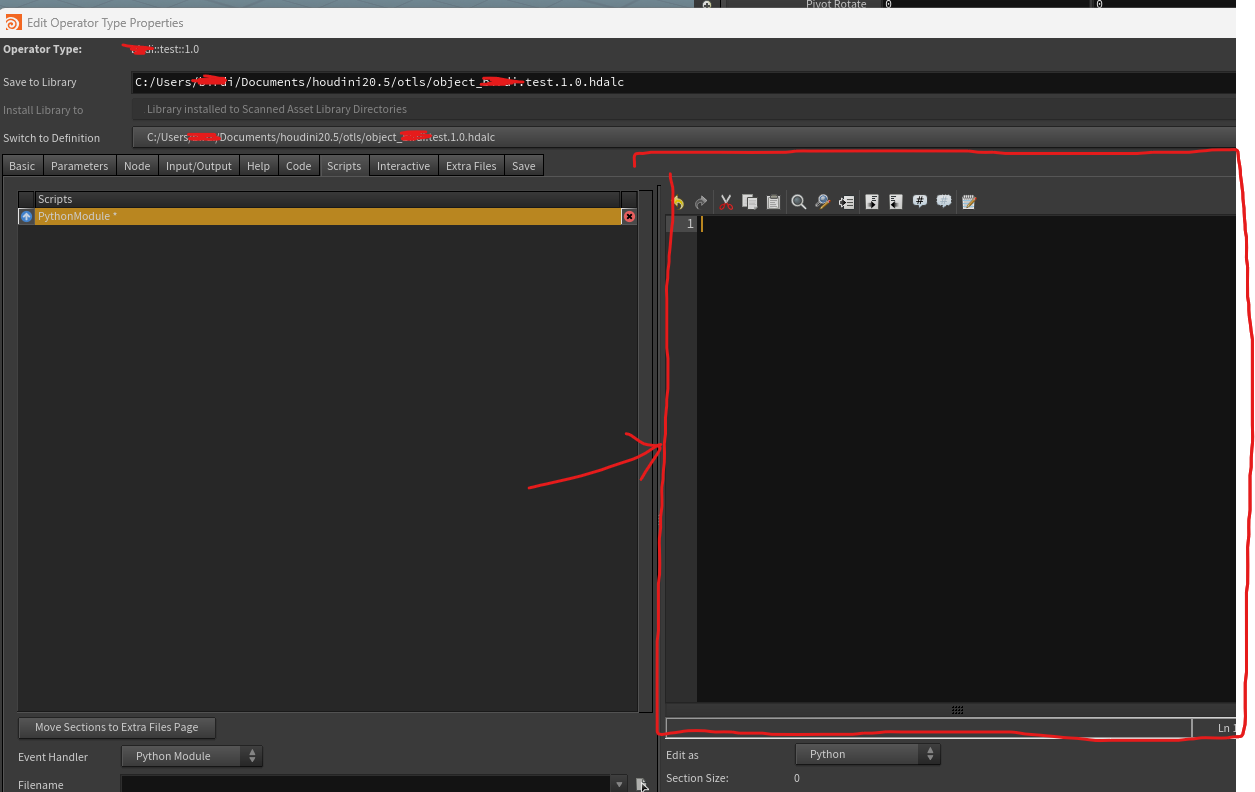1255x792 pixels.
Task: Click the Library installed to Scanned Asset text
Action: (277, 109)
